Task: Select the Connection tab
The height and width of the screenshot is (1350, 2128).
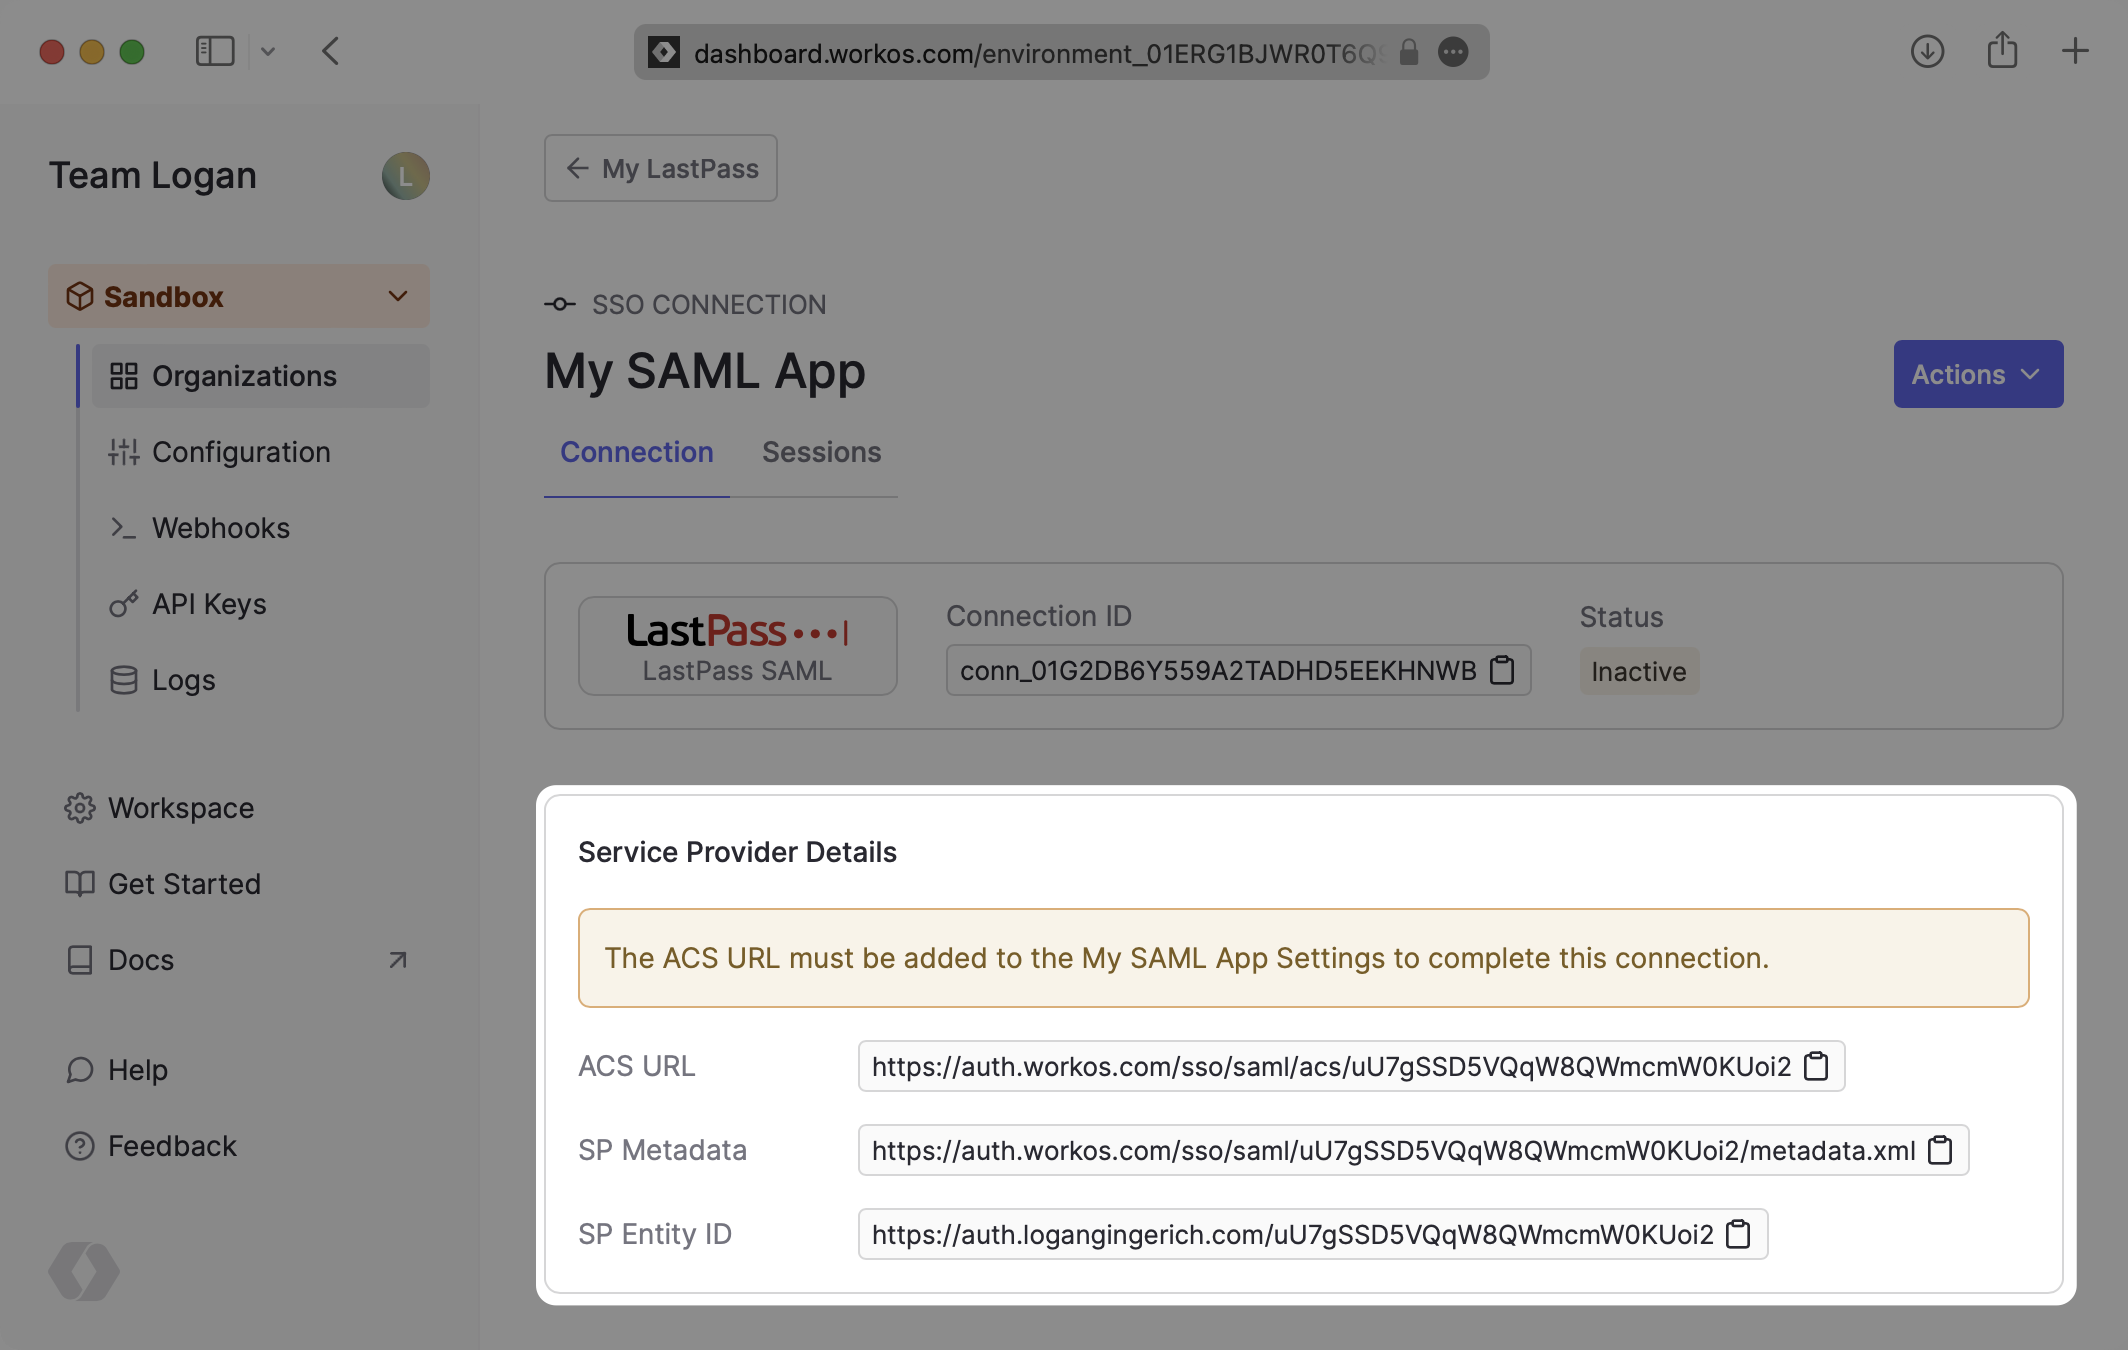Action: pyautogui.click(x=636, y=452)
